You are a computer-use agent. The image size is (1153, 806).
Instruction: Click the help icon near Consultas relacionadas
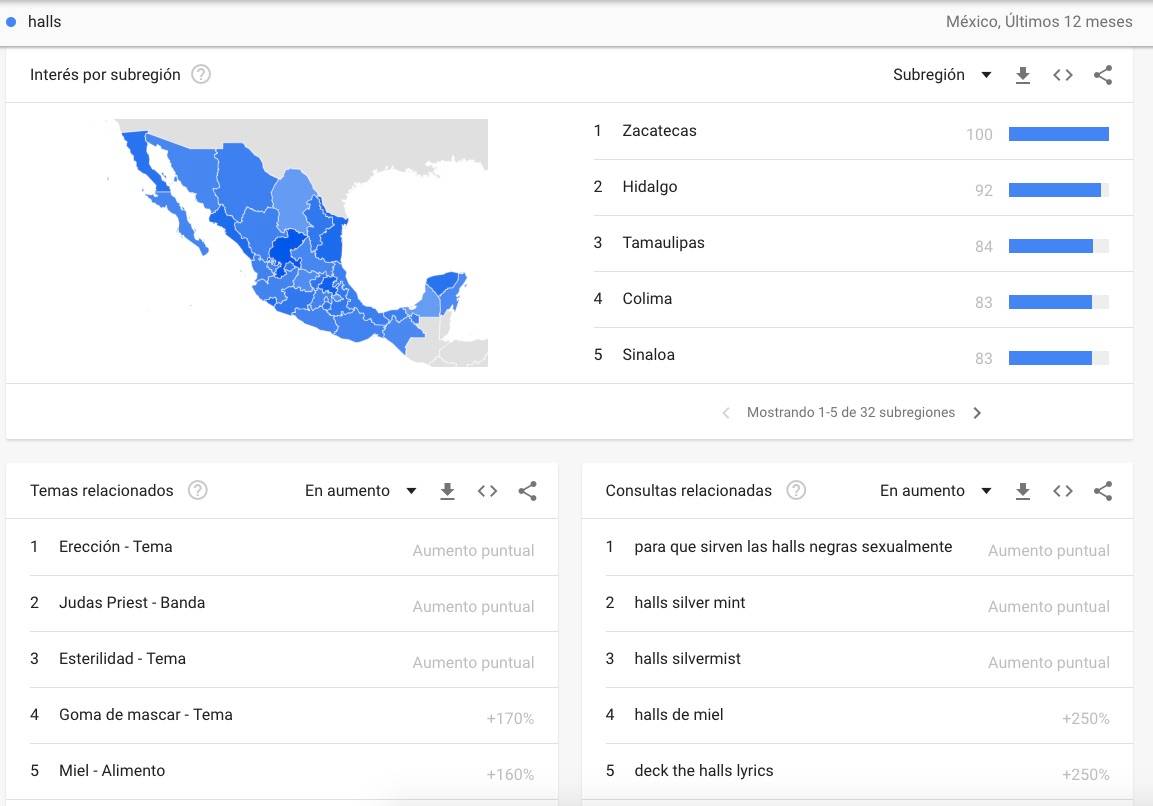pyautogui.click(x=796, y=490)
